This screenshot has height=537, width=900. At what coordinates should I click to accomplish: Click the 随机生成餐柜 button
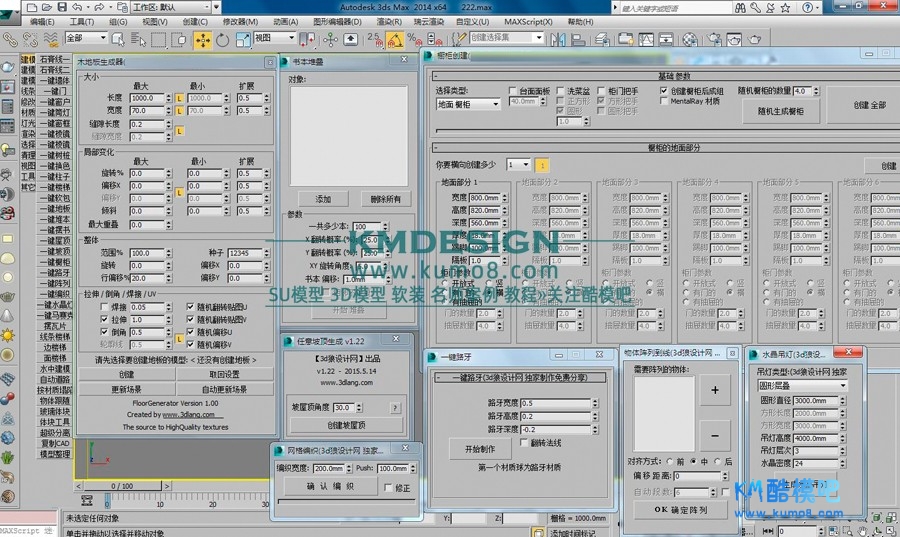click(780, 111)
